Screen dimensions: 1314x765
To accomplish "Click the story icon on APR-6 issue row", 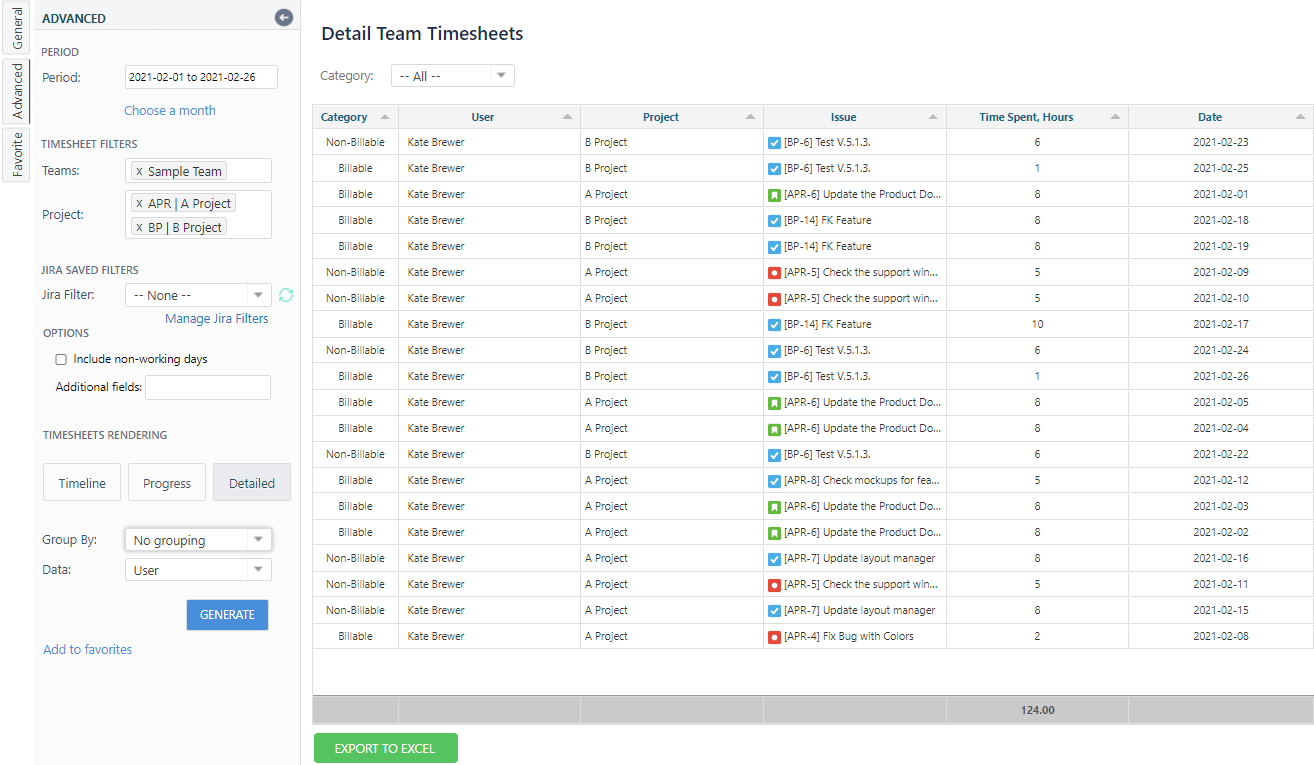I will click(774, 194).
